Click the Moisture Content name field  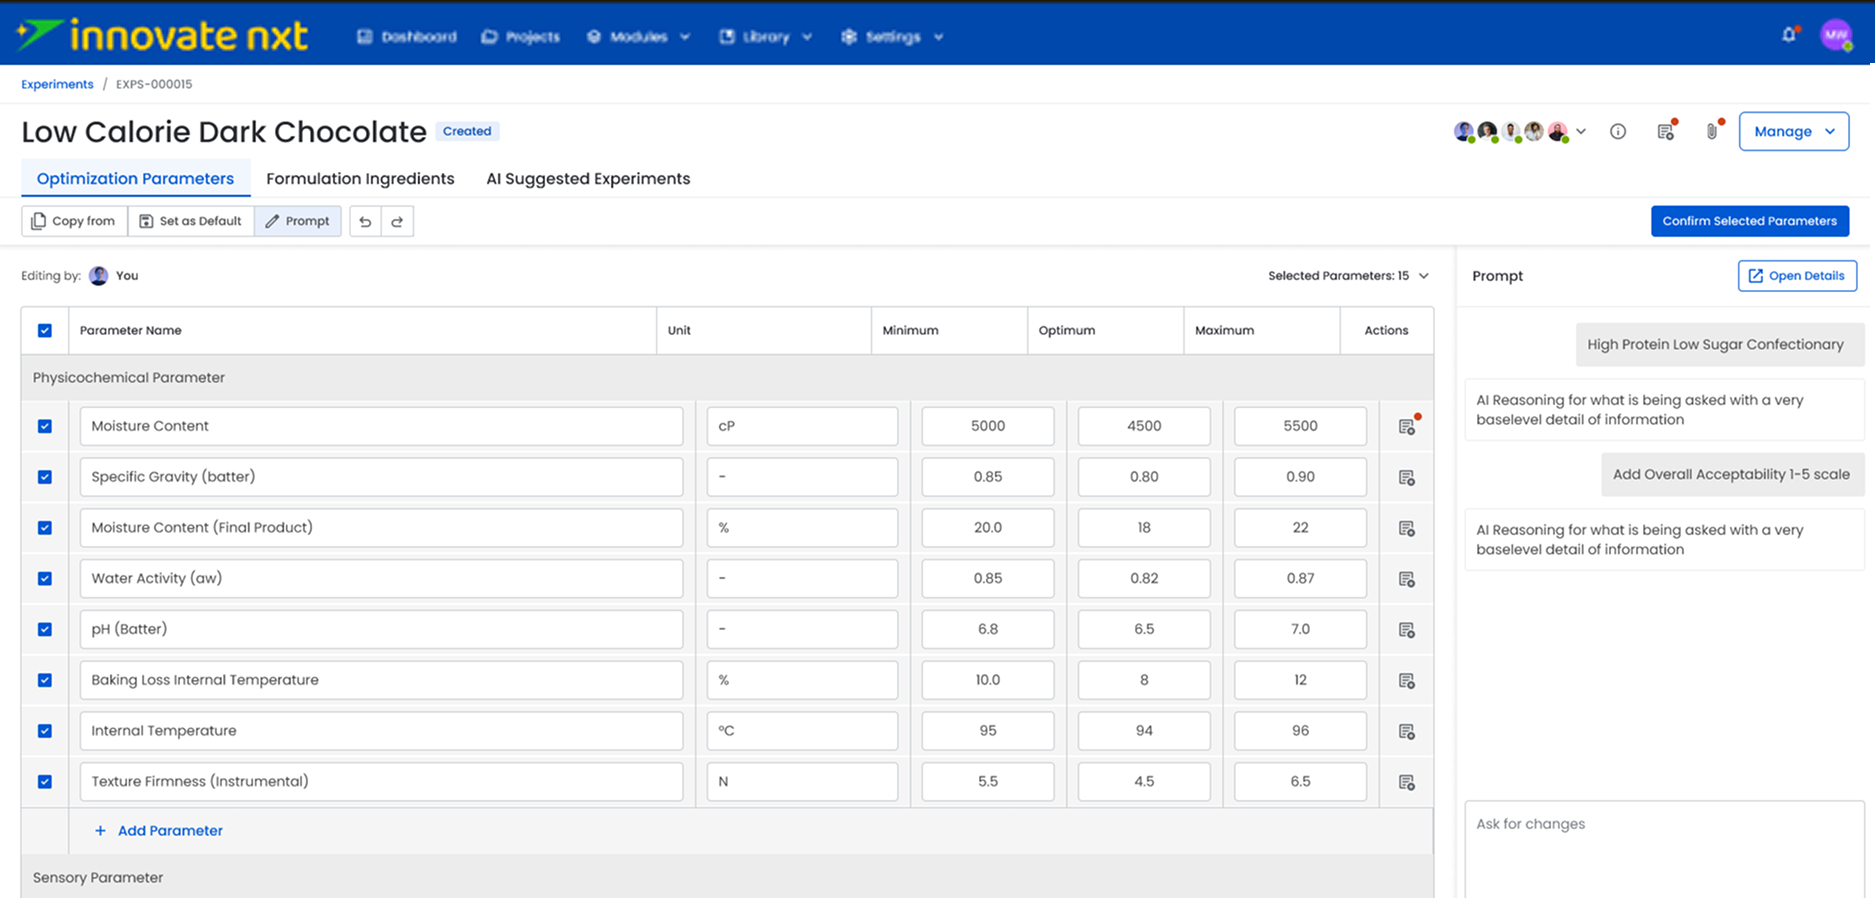(x=381, y=426)
